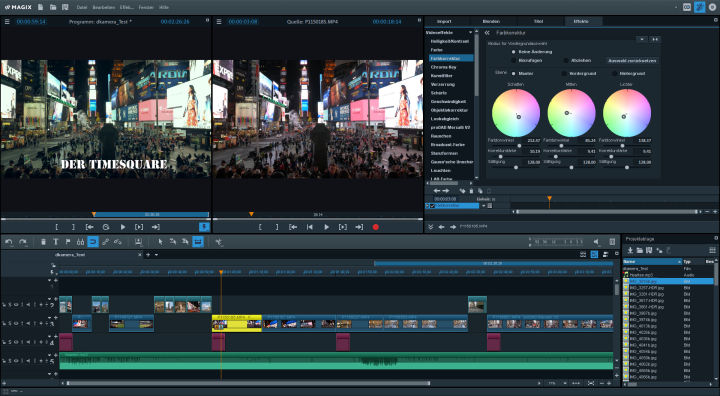Select the Chroma Key effect
720x396 pixels.
(443, 67)
